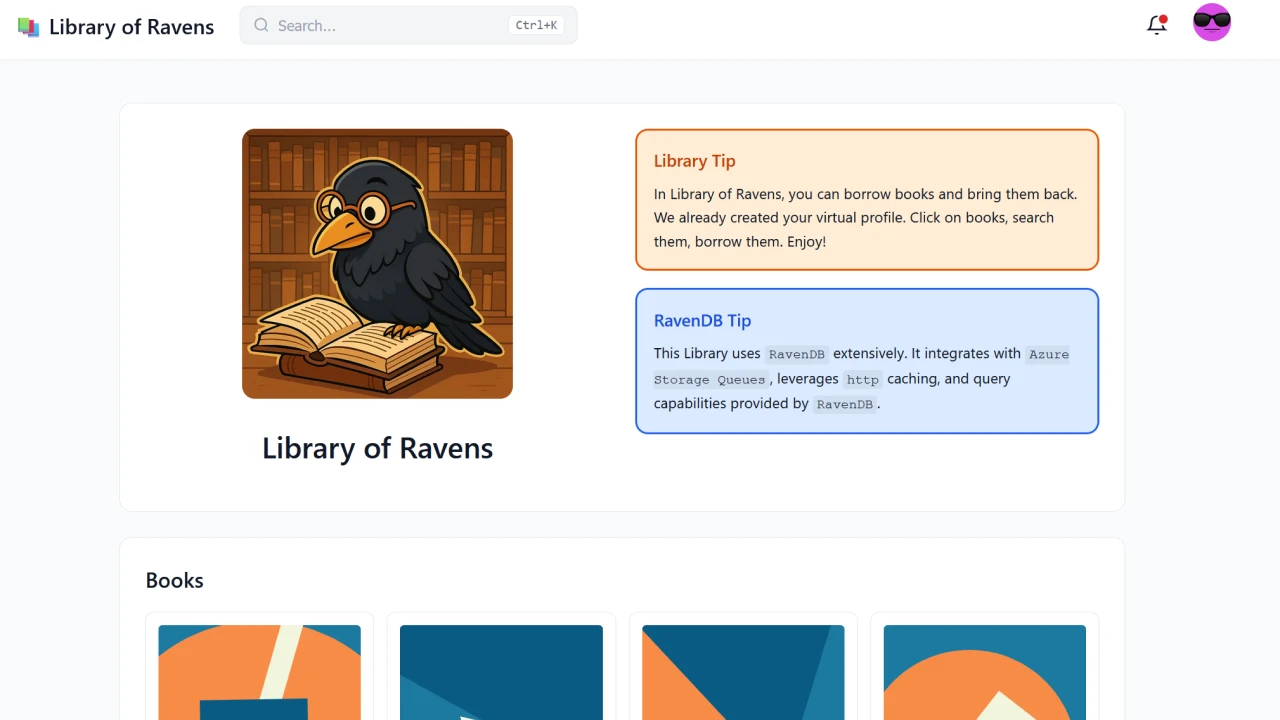The width and height of the screenshot is (1280, 720).
Task: Open the third book with orange triangle cover
Action: coord(743,672)
